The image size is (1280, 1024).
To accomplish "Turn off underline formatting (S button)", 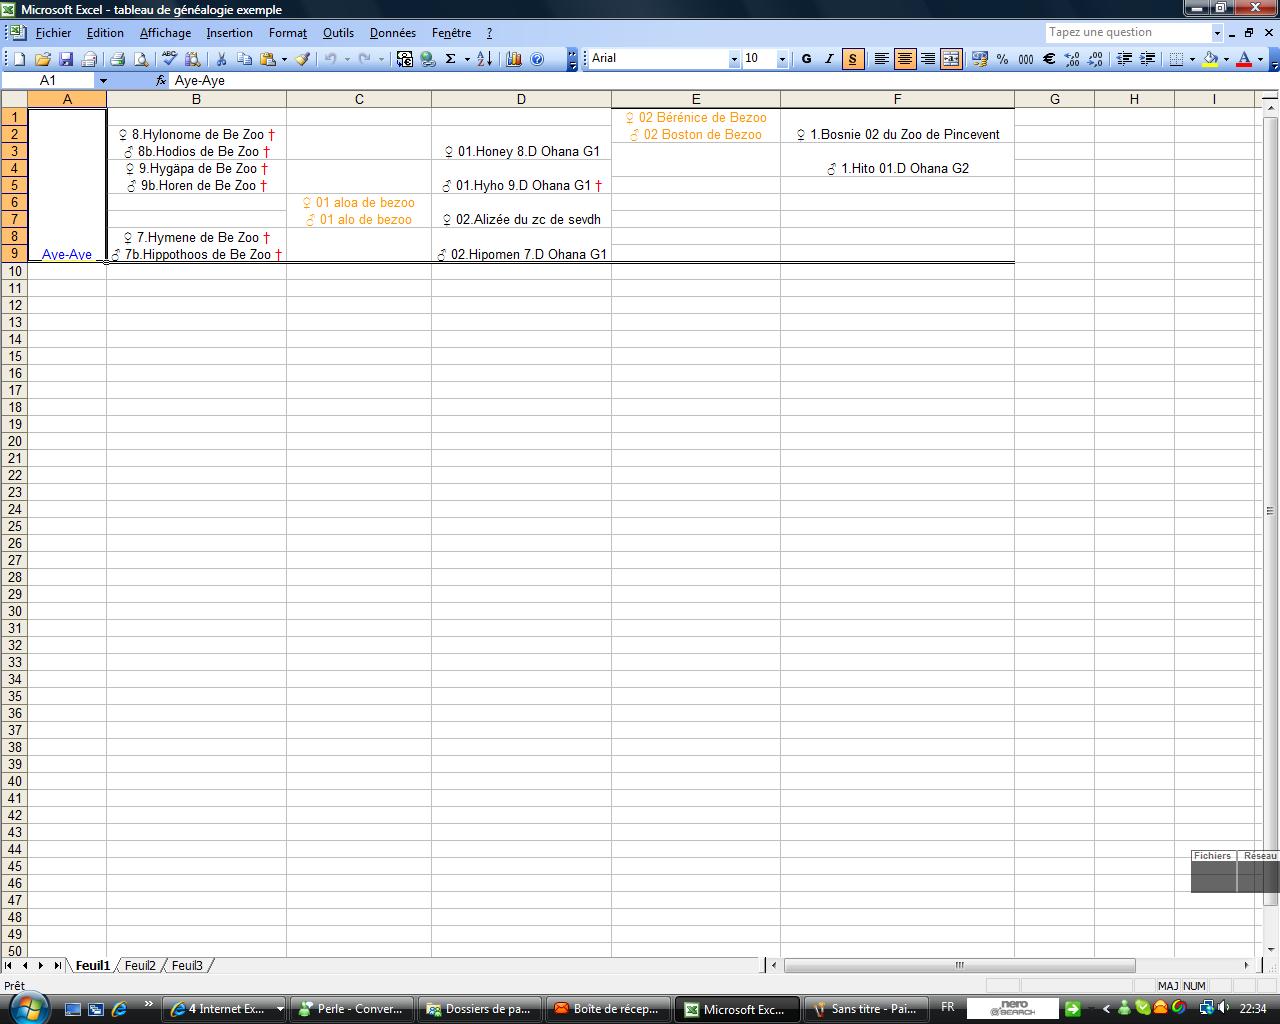I will click(852, 59).
